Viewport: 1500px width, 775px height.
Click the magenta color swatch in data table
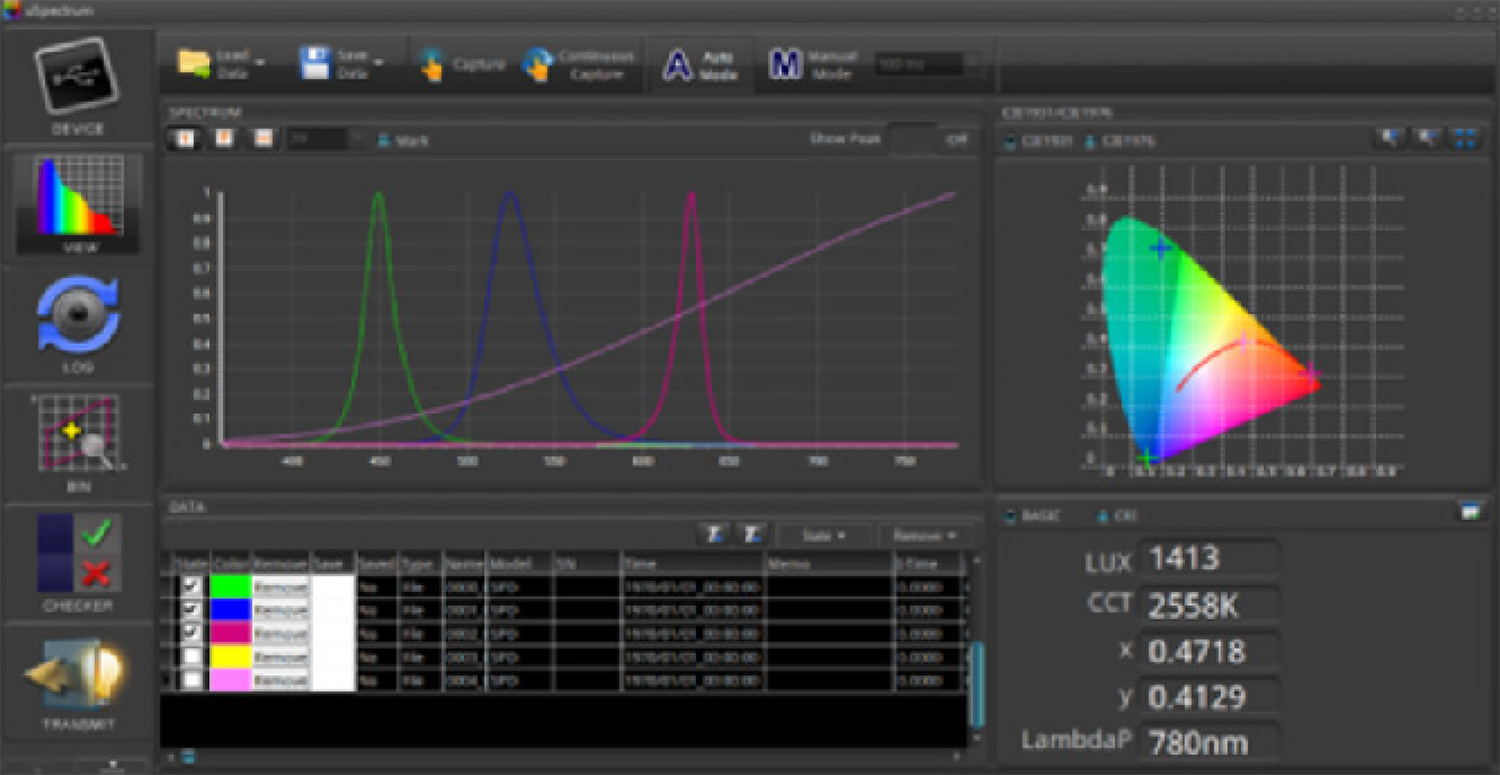click(x=229, y=633)
